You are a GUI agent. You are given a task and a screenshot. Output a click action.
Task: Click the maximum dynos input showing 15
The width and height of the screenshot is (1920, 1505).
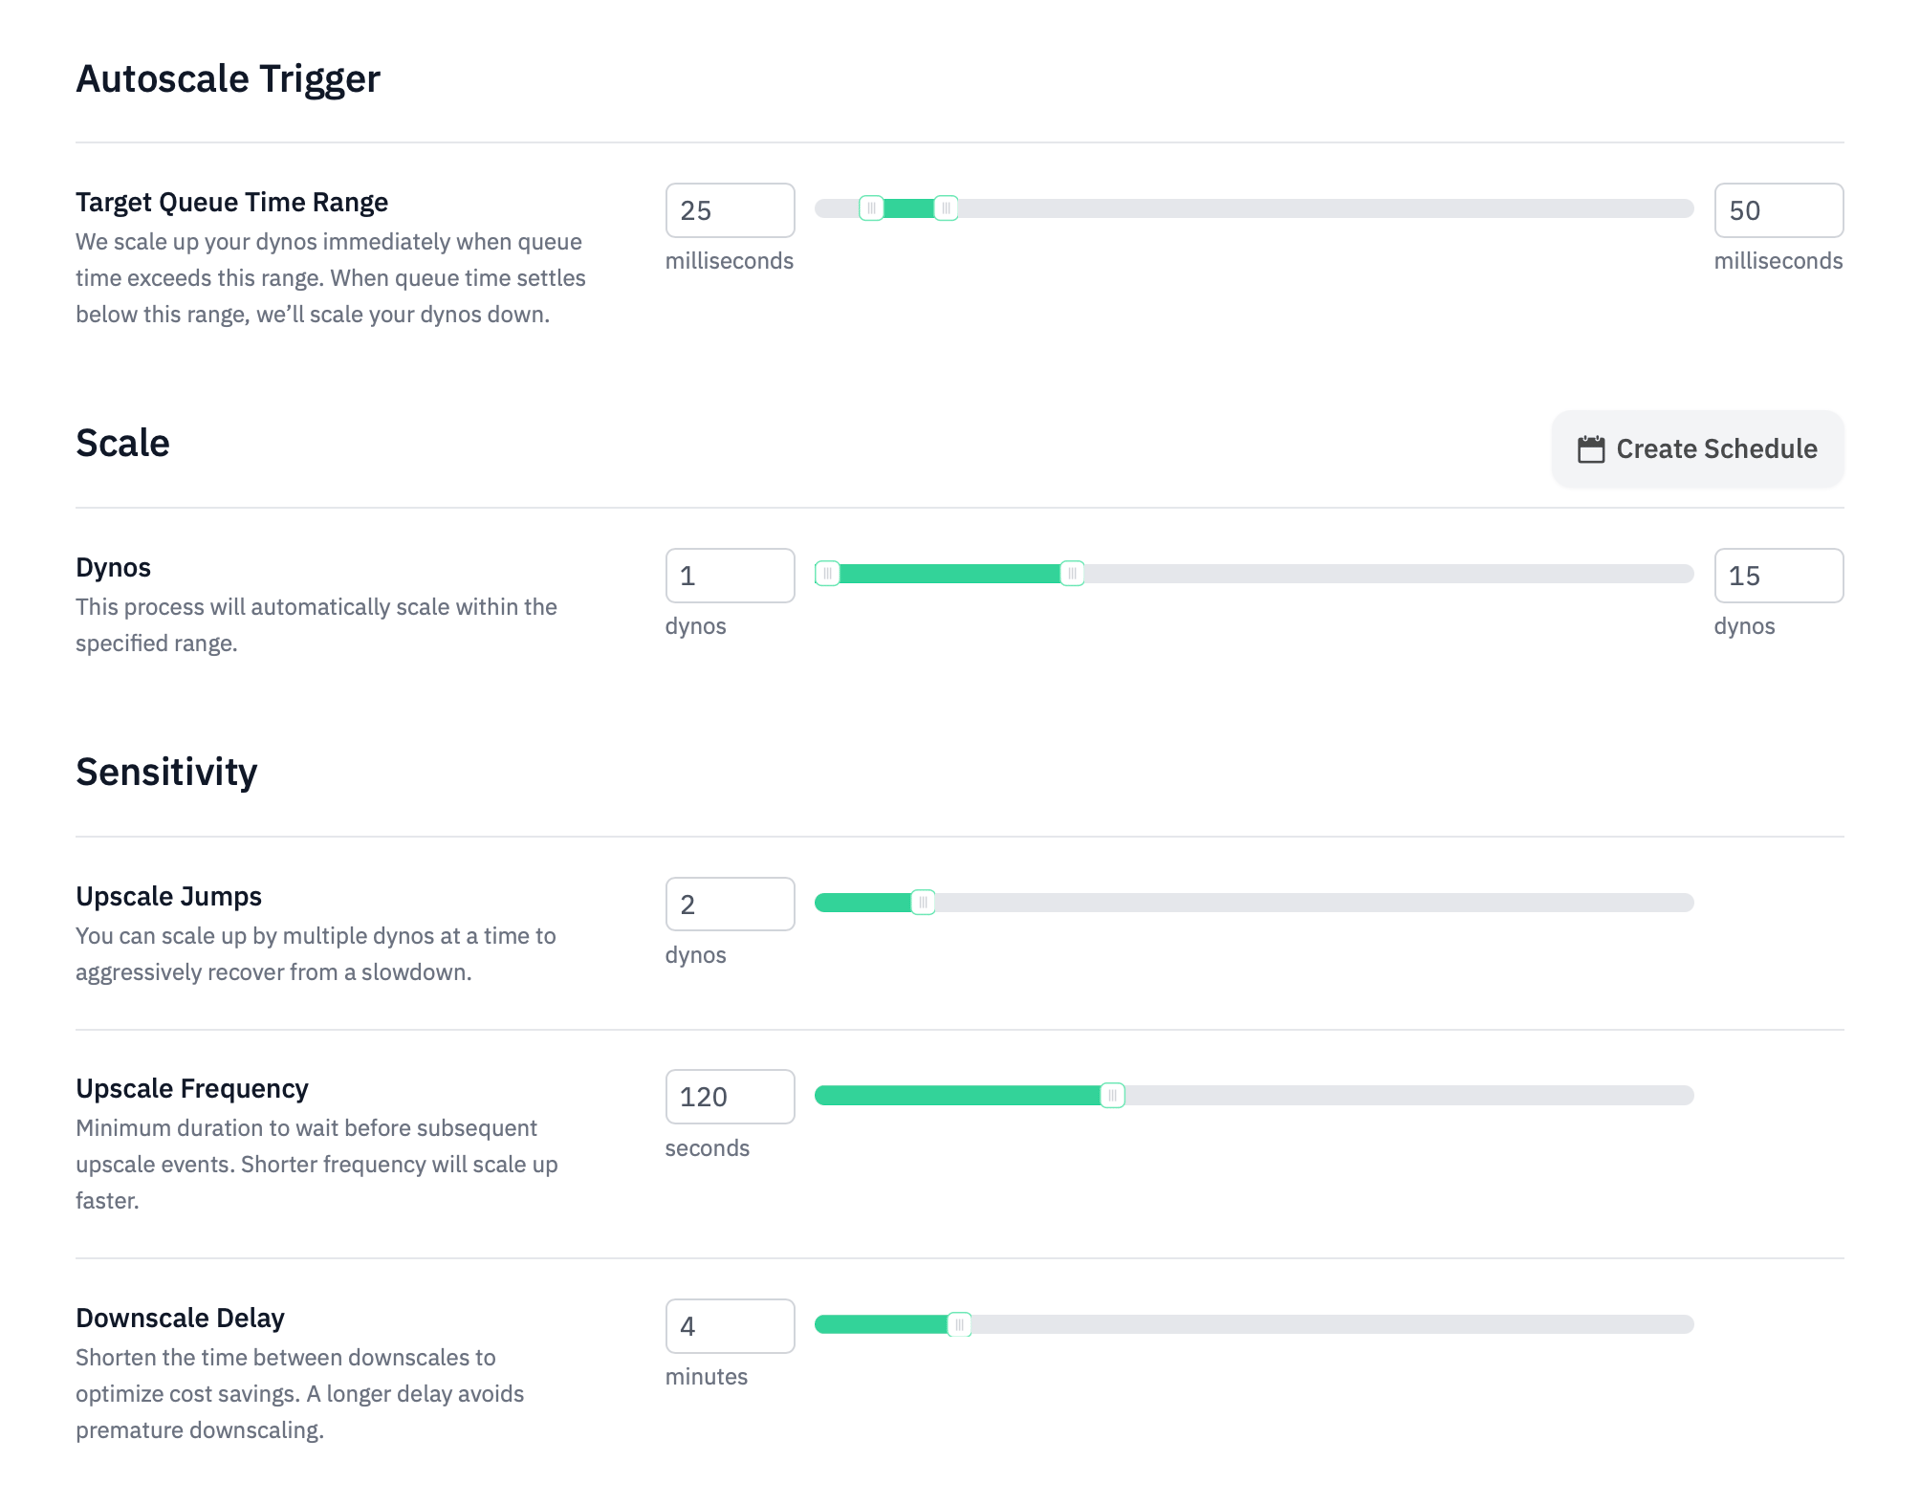click(1778, 575)
